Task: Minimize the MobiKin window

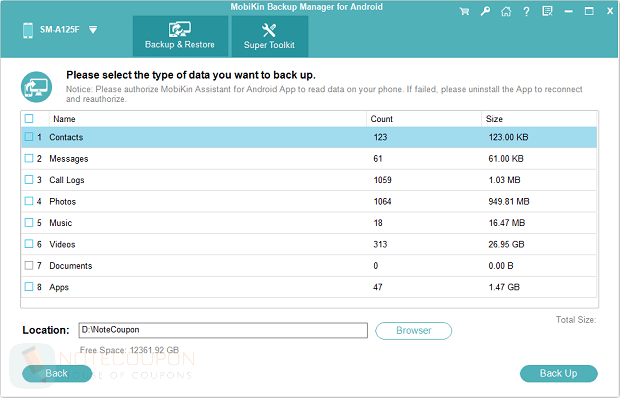Action: pos(569,11)
